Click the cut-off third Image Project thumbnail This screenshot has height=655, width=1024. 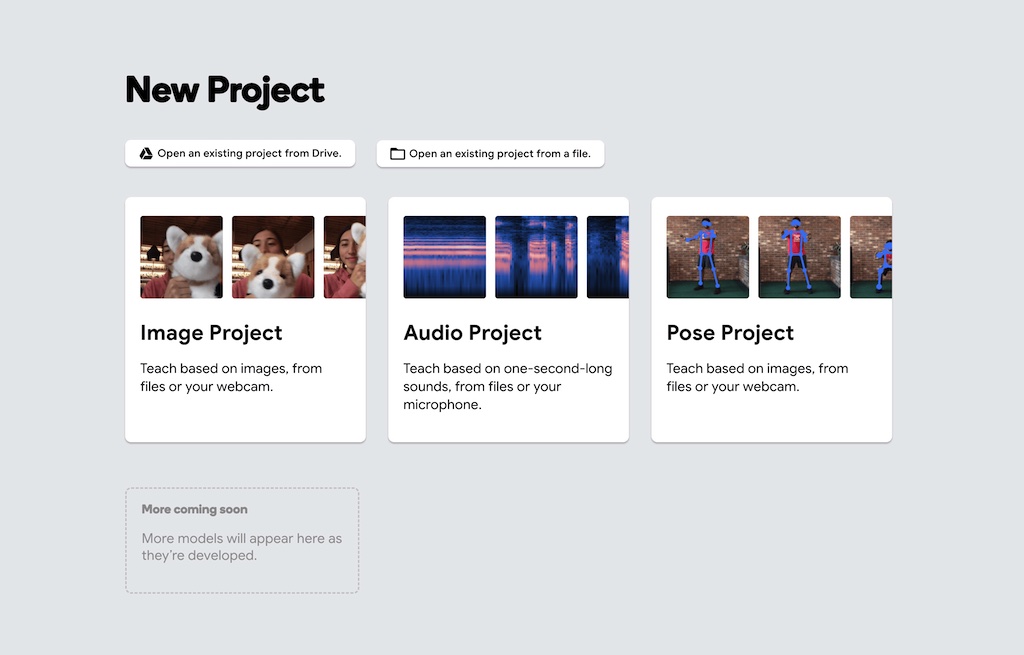point(345,257)
